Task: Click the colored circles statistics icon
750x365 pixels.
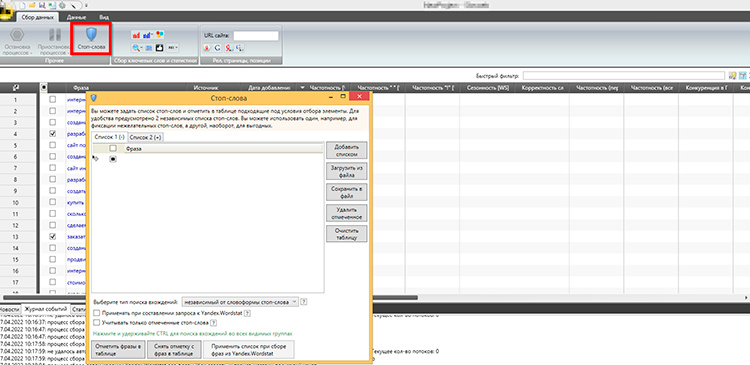Action: click(160, 35)
